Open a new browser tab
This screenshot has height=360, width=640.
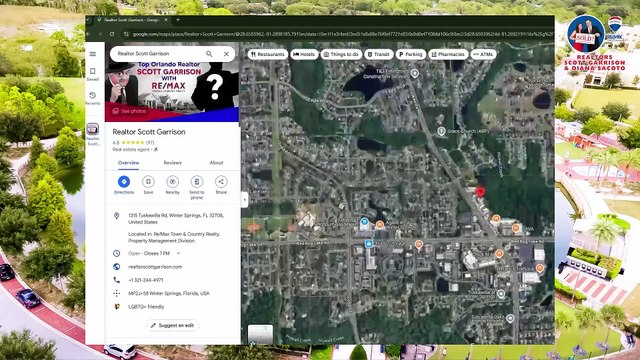[x=178, y=20]
